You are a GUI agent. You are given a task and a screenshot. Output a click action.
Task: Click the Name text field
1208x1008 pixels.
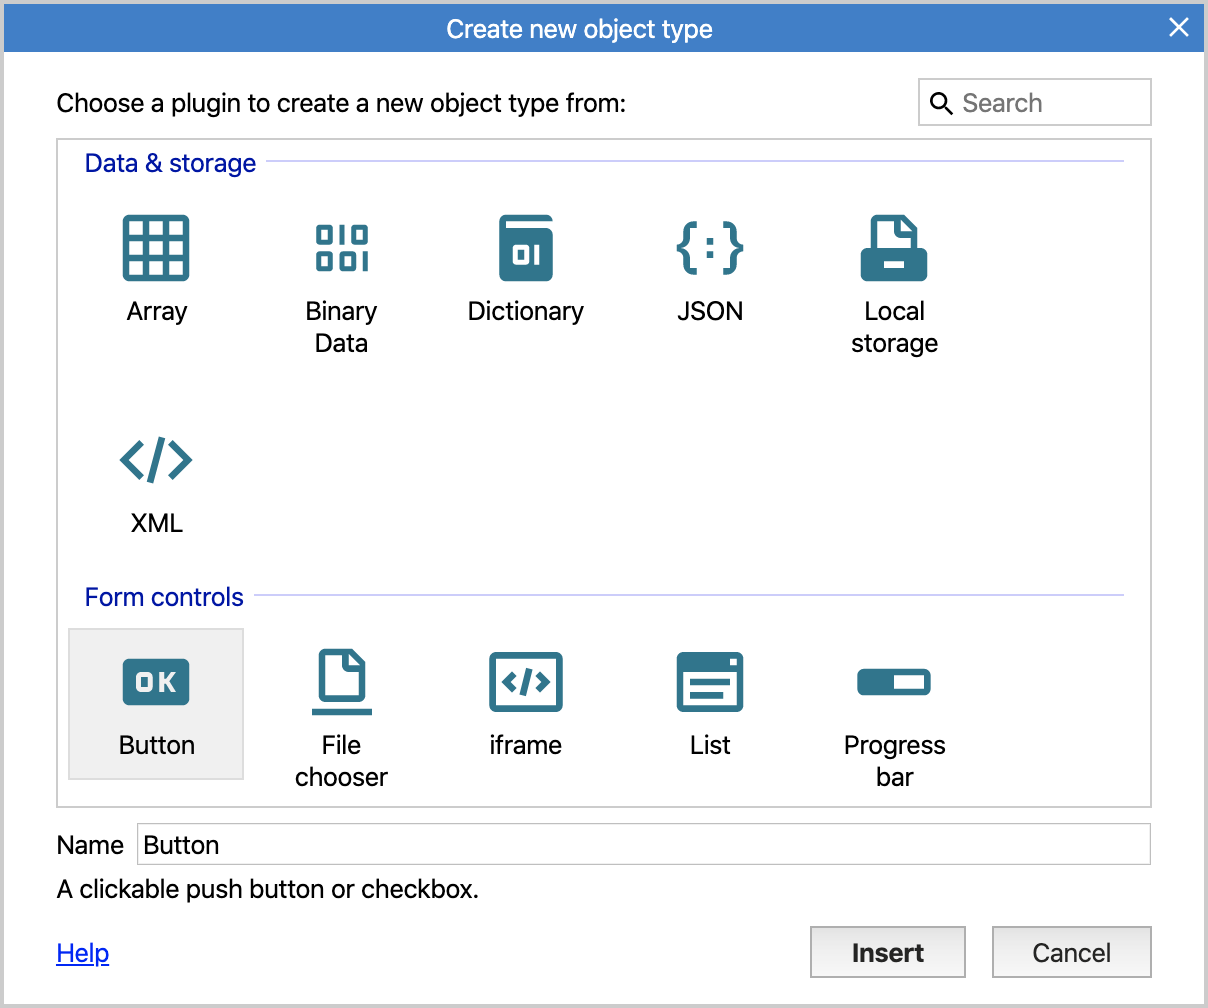click(644, 844)
